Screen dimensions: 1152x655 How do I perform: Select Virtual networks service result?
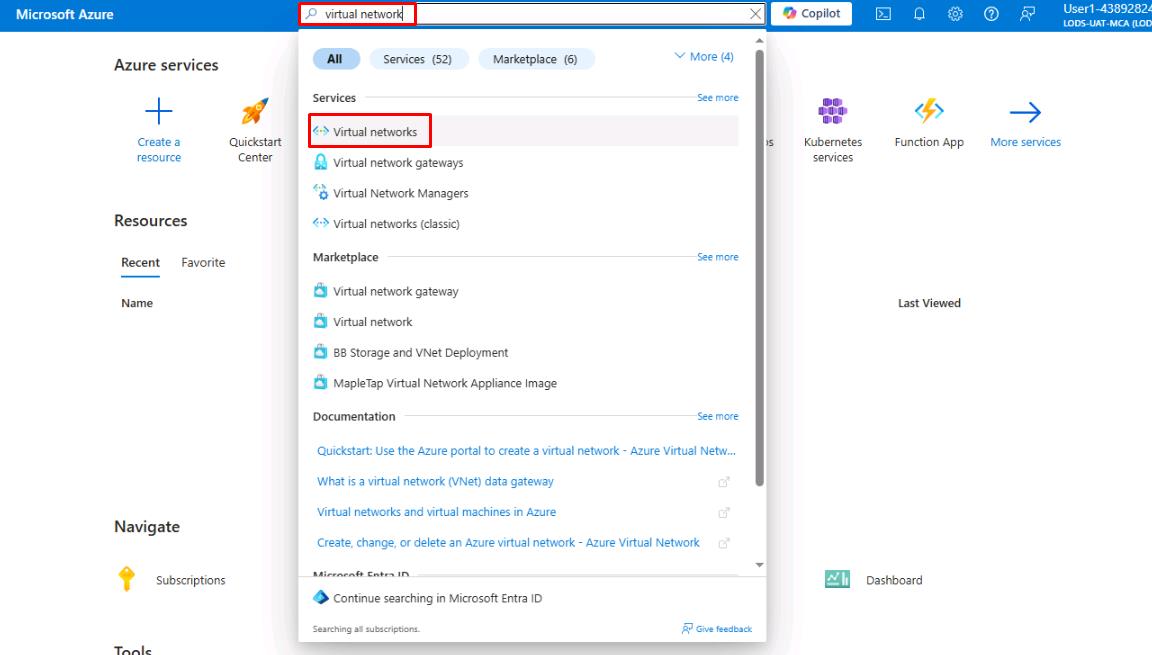525,132
